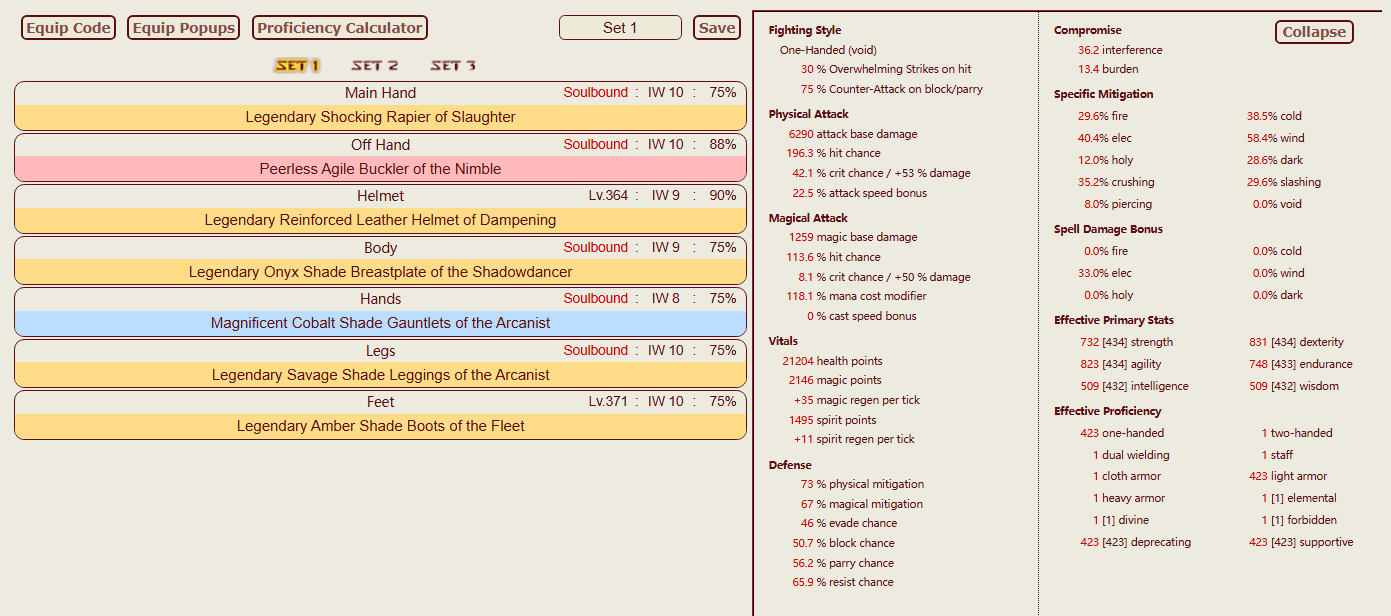Select Magnificent Cobalt Shade Gauntlets of the Arcanist

click(380, 323)
